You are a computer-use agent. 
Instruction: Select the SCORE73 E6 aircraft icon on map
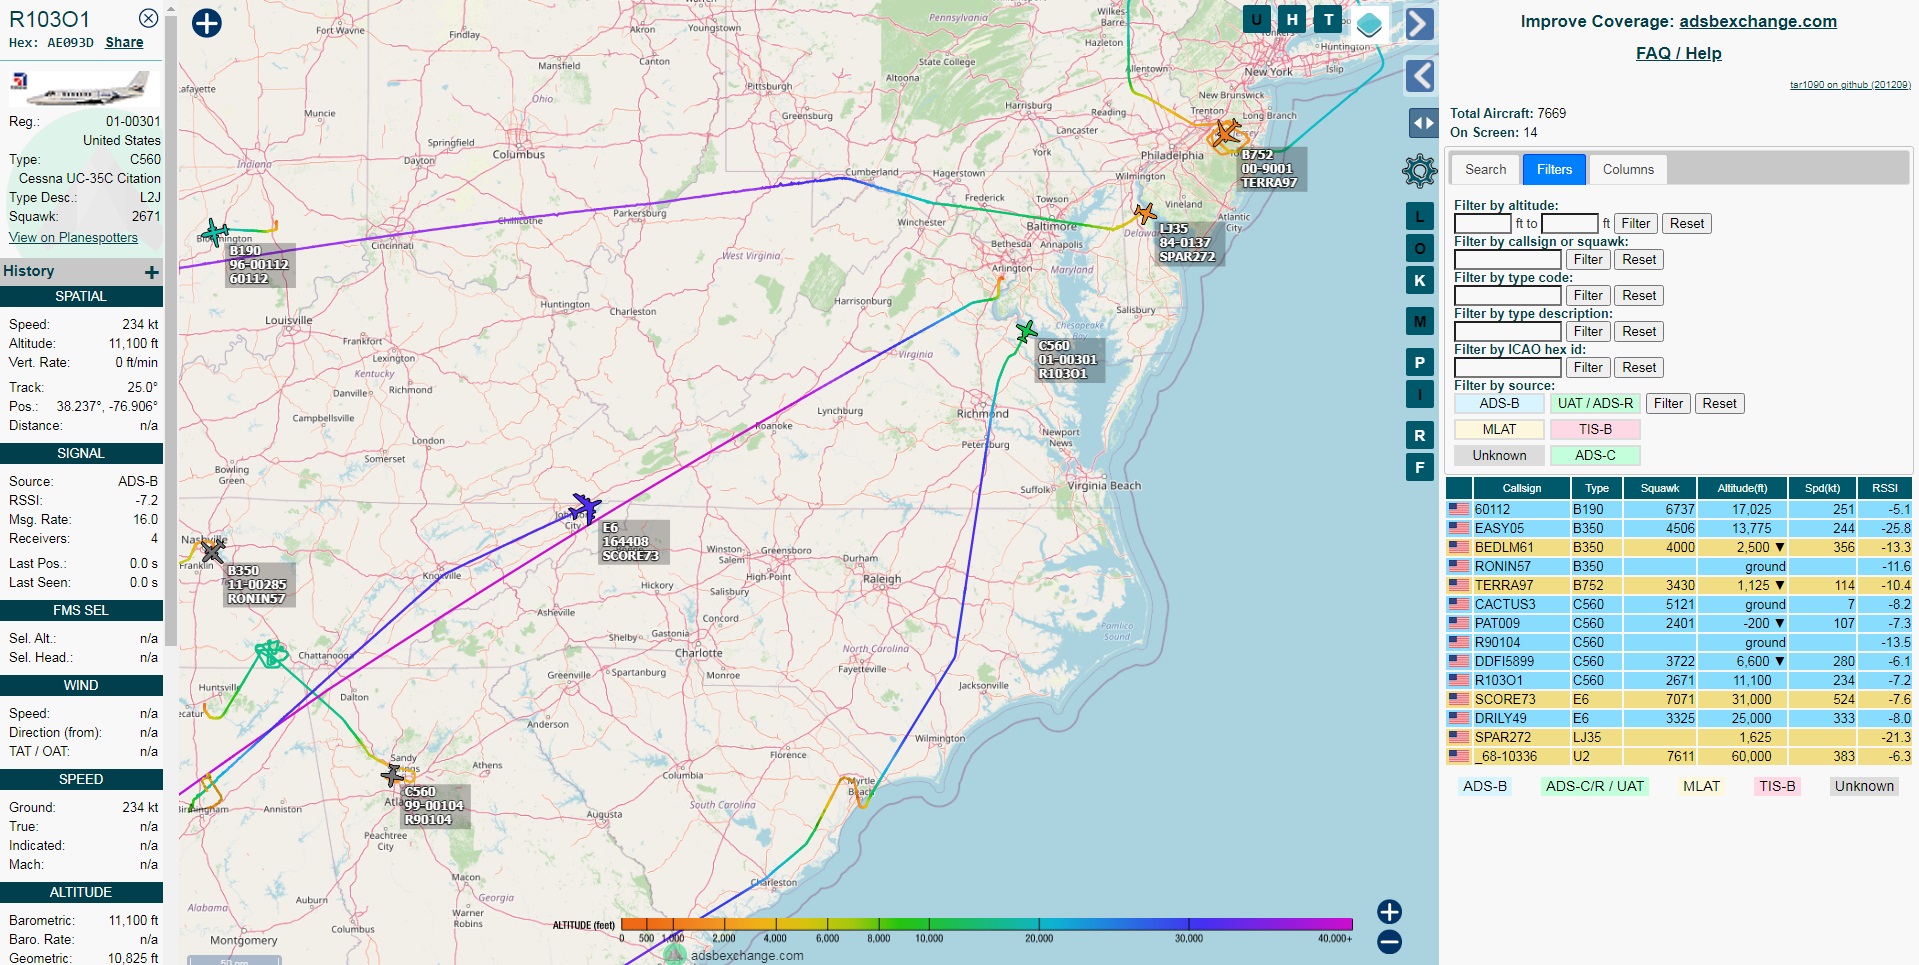coord(585,508)
